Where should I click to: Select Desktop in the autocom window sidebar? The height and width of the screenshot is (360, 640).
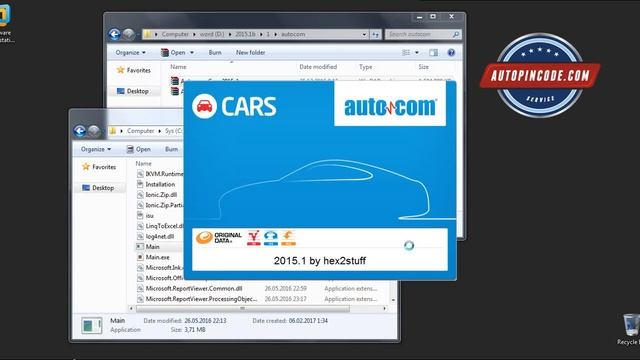click(138, 91)
